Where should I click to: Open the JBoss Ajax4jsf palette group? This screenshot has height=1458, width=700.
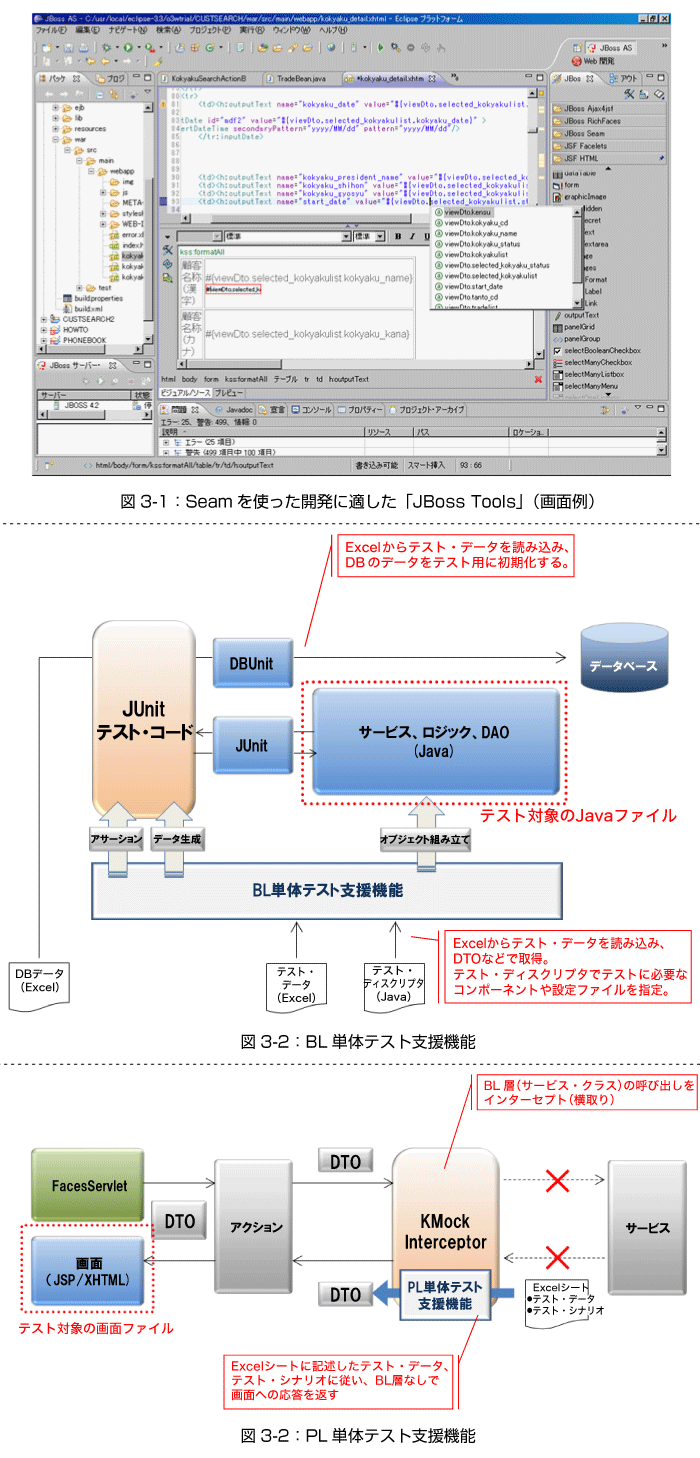pos(608,107)
